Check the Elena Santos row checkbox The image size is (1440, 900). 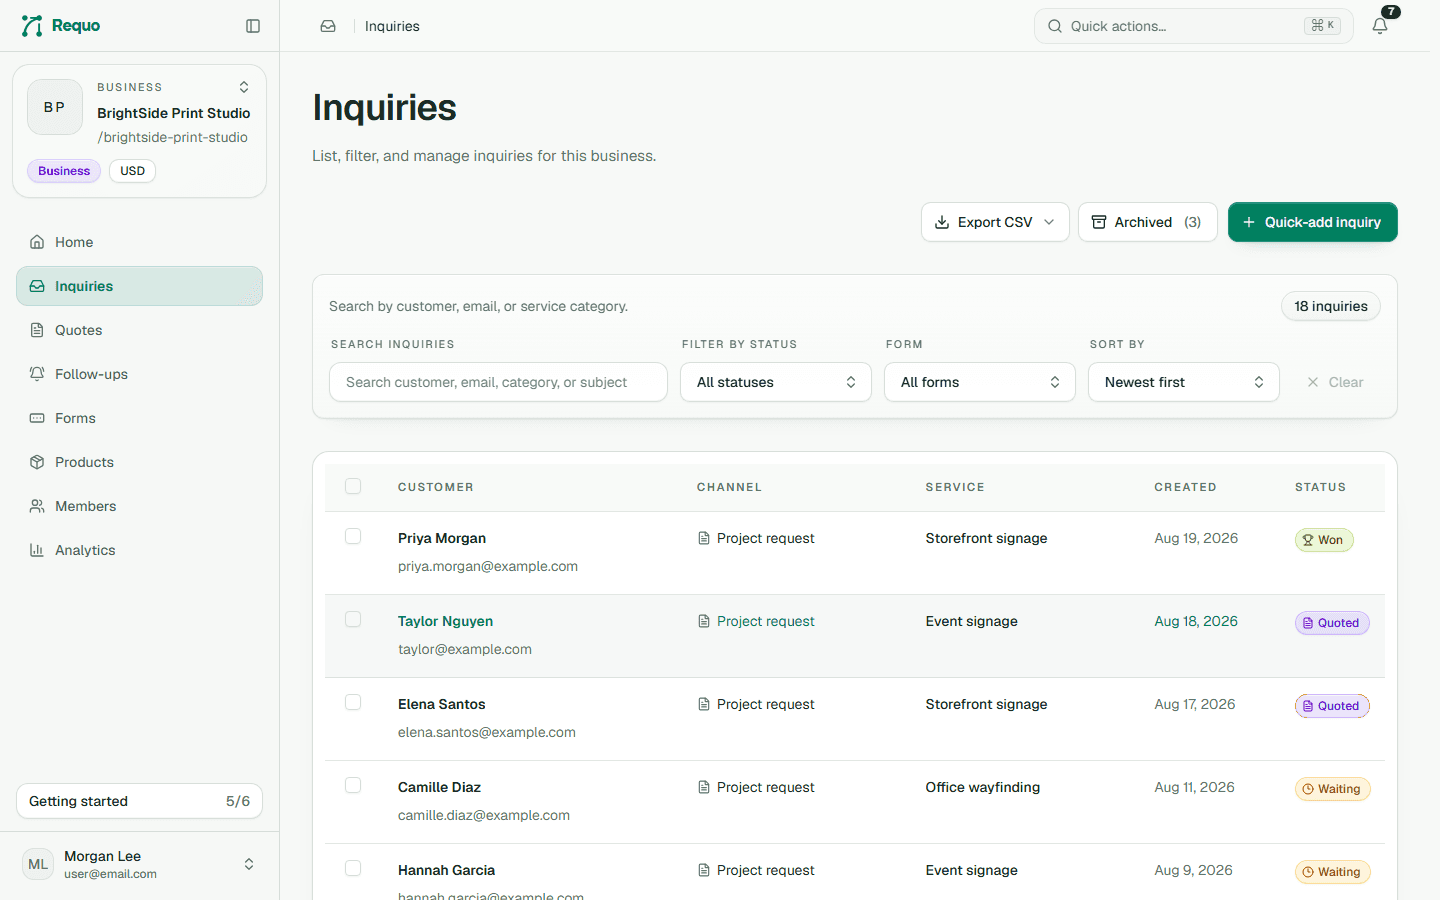click(353, 702)
